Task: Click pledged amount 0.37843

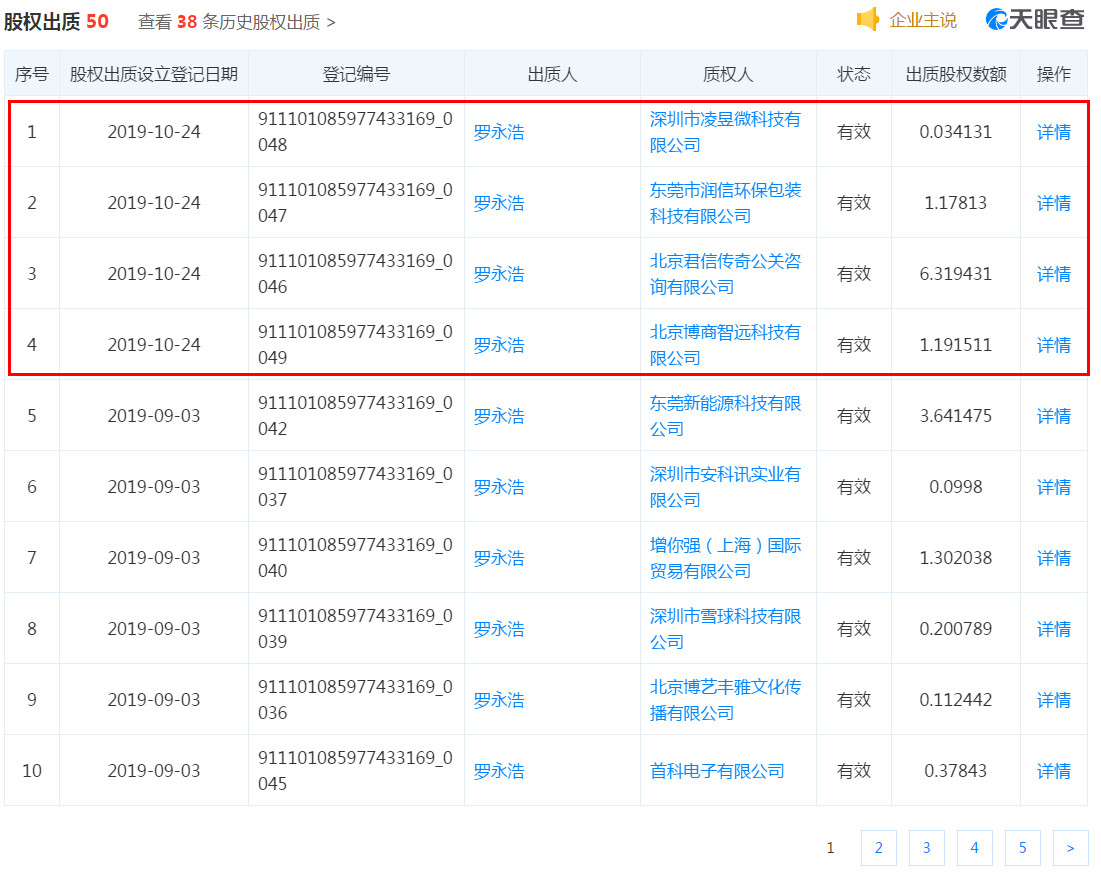Action: click(x=956, y=770)
